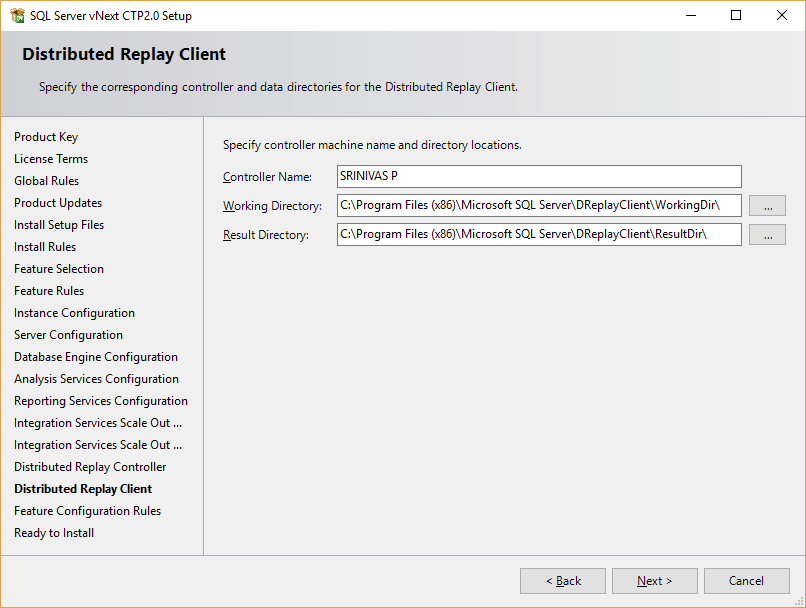The image size is (806, 608).
Task: Select Ready to Install step
Action: (54, 533)
